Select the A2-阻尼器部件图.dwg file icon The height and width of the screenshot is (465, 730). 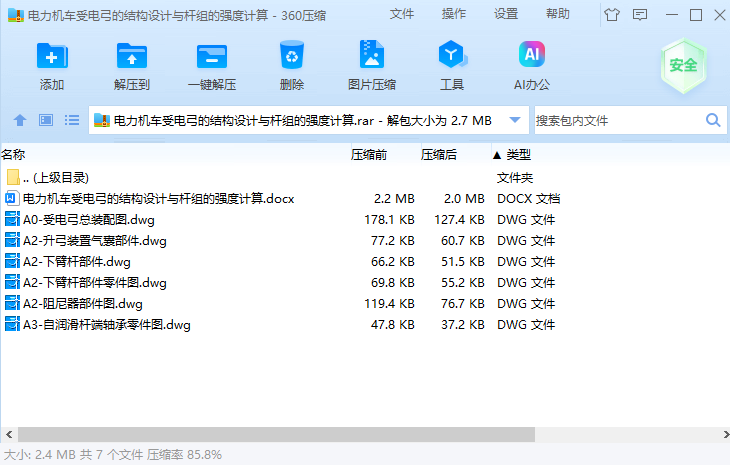[x=12, y=303]
